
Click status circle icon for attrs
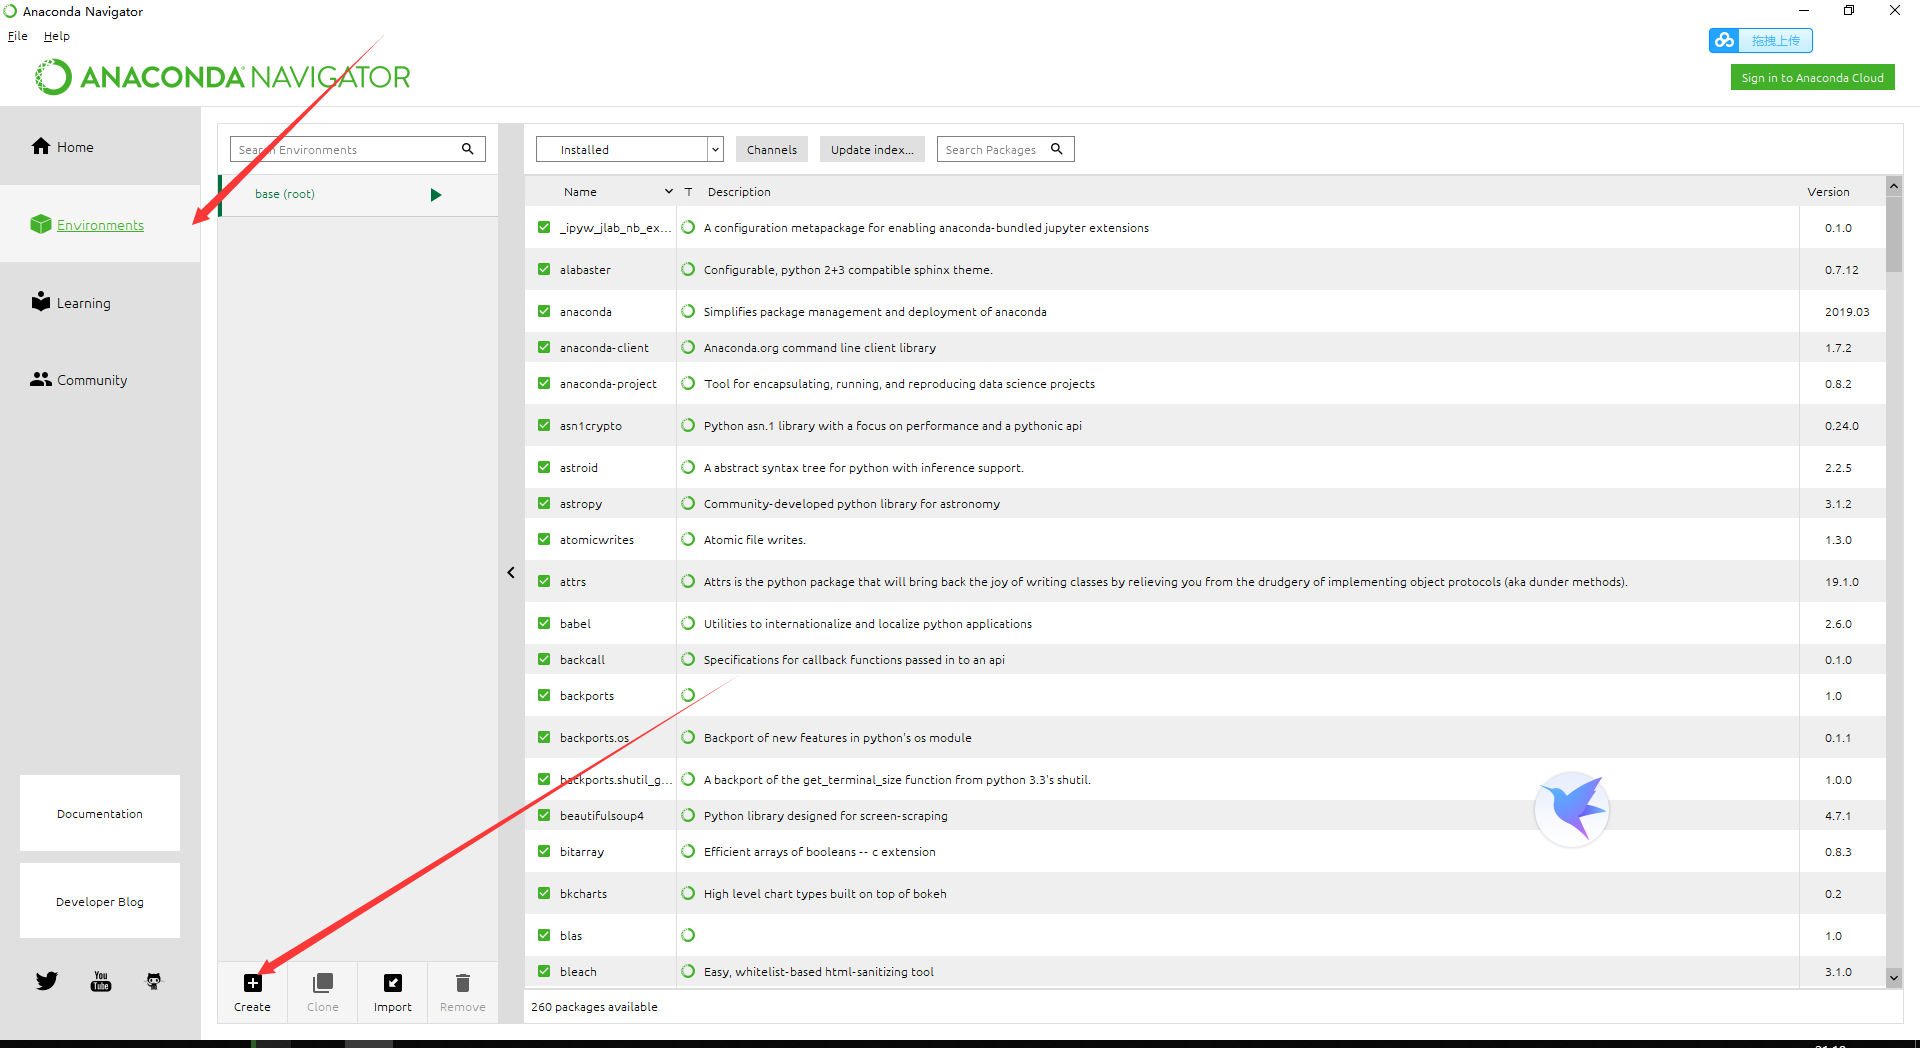coord(688,581)
